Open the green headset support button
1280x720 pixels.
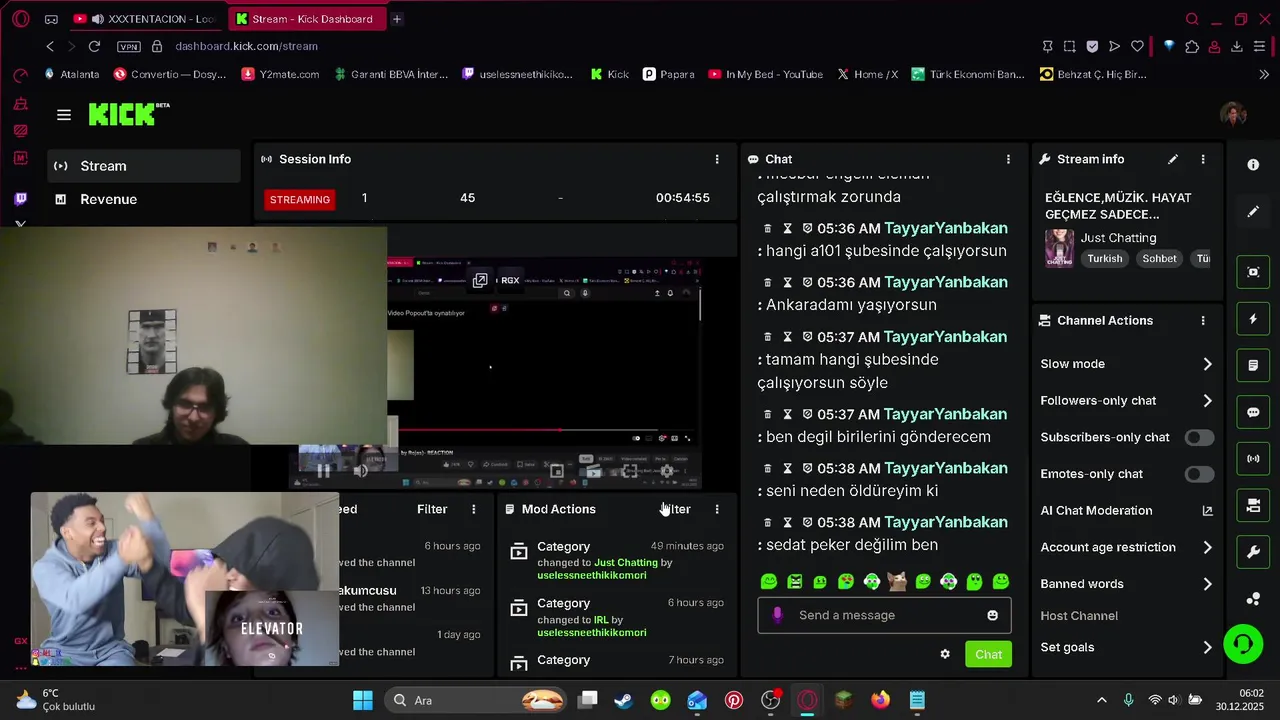tap(1243, 643)
